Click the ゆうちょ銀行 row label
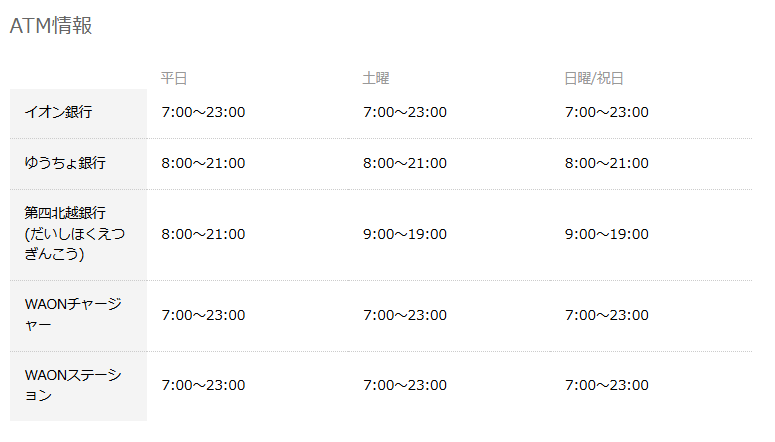The width and height of the screenshot is (775, 442). click(x=65, y=163)
